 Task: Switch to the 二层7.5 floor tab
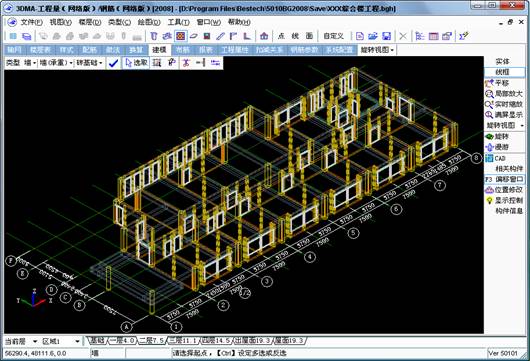(x=152, y=340)
